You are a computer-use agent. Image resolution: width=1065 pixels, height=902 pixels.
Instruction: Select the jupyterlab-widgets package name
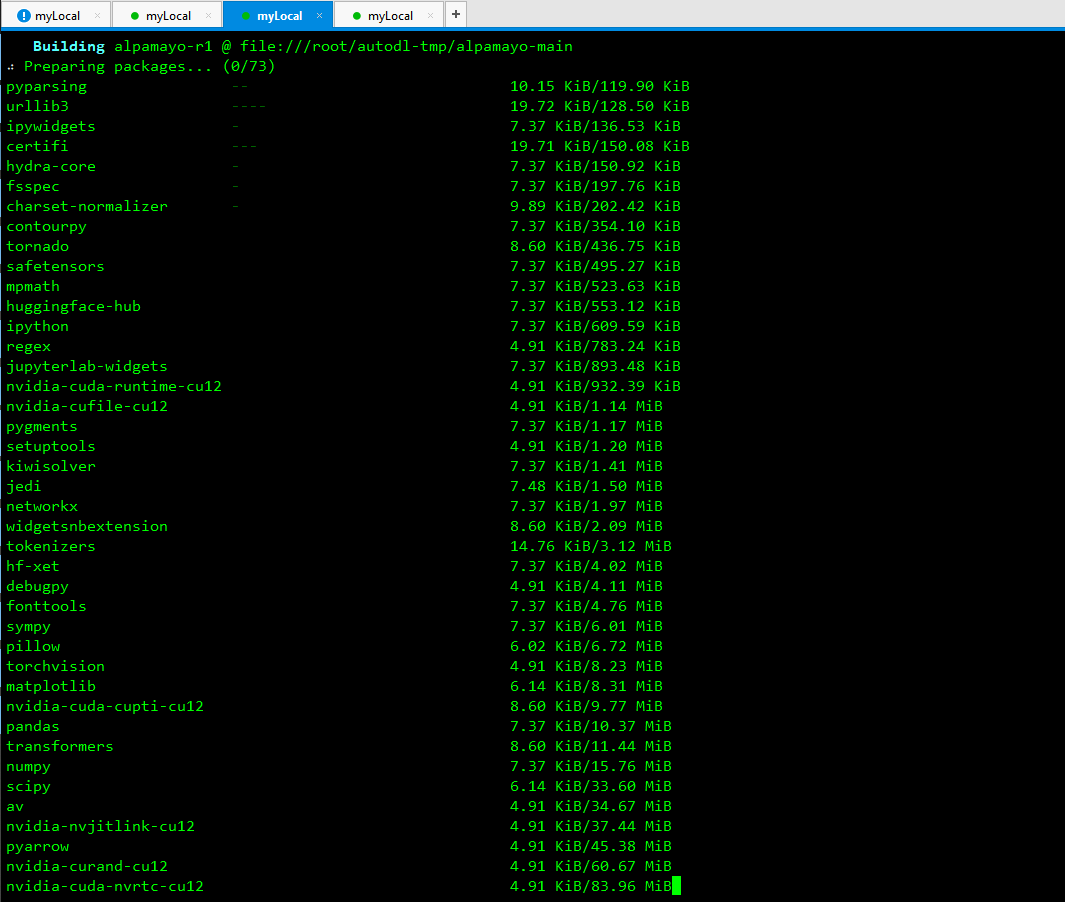click(x=87, y=366)
